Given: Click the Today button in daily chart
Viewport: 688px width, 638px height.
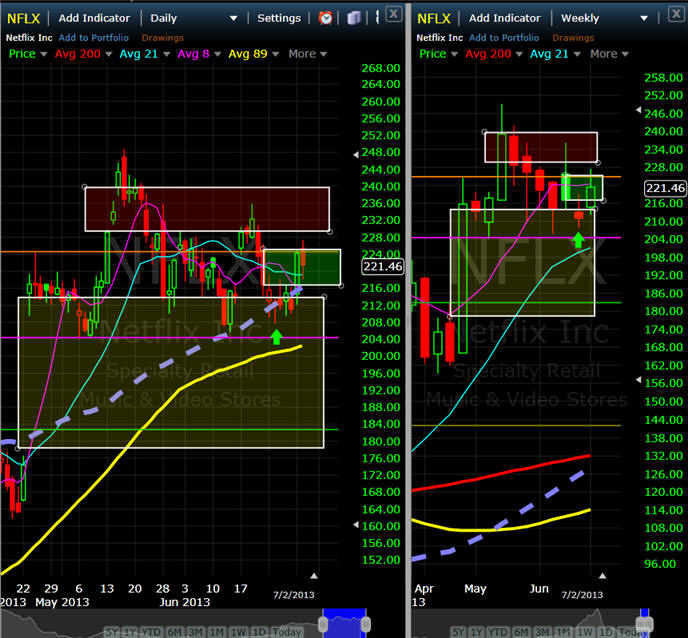Looking at the screenshot, I should 286,631.
